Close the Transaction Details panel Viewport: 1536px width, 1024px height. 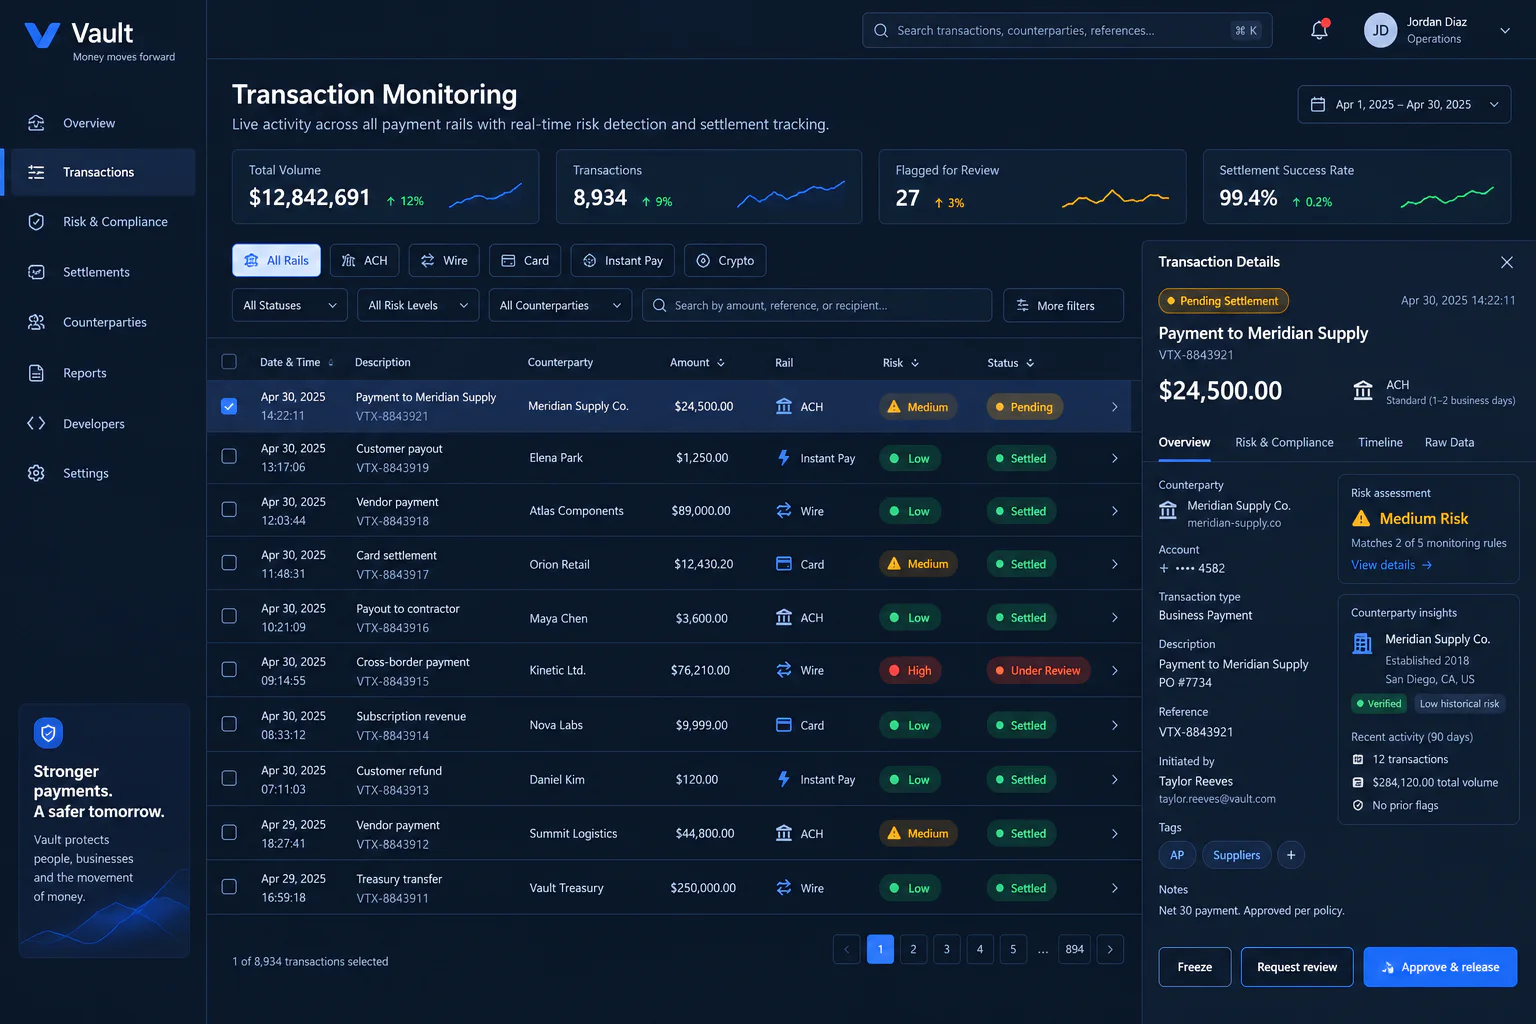[1507, 262]
